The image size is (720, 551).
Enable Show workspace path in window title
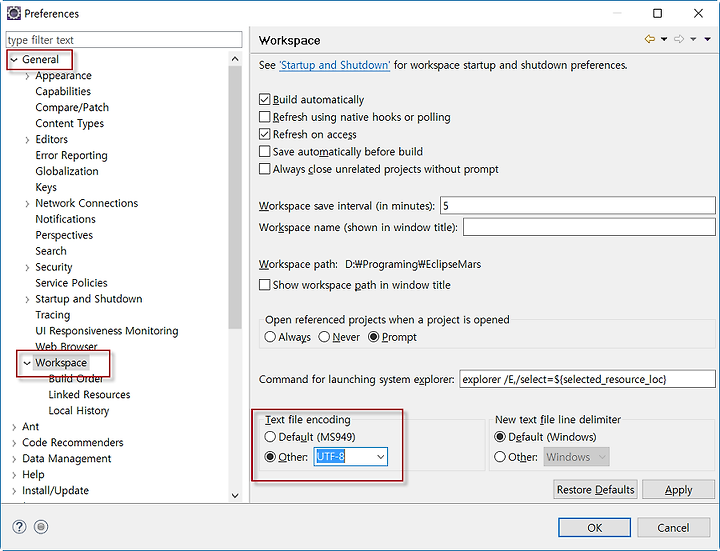(264, 285)
